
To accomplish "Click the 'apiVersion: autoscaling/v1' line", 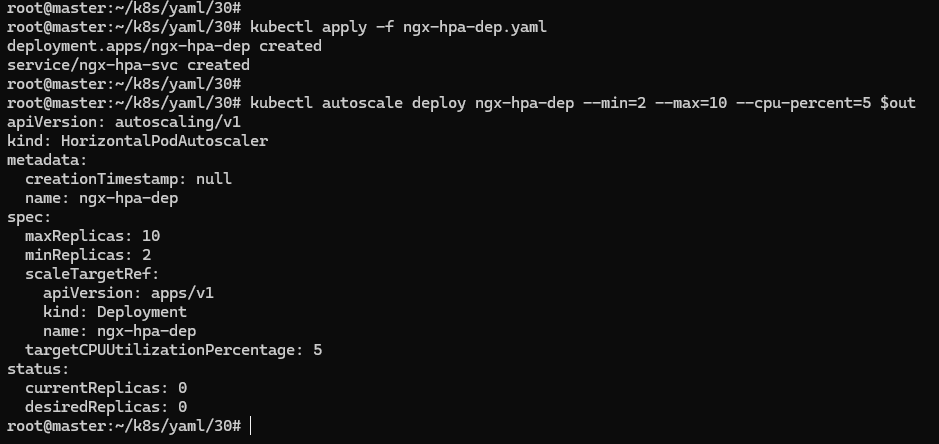I will pos(124,122).
